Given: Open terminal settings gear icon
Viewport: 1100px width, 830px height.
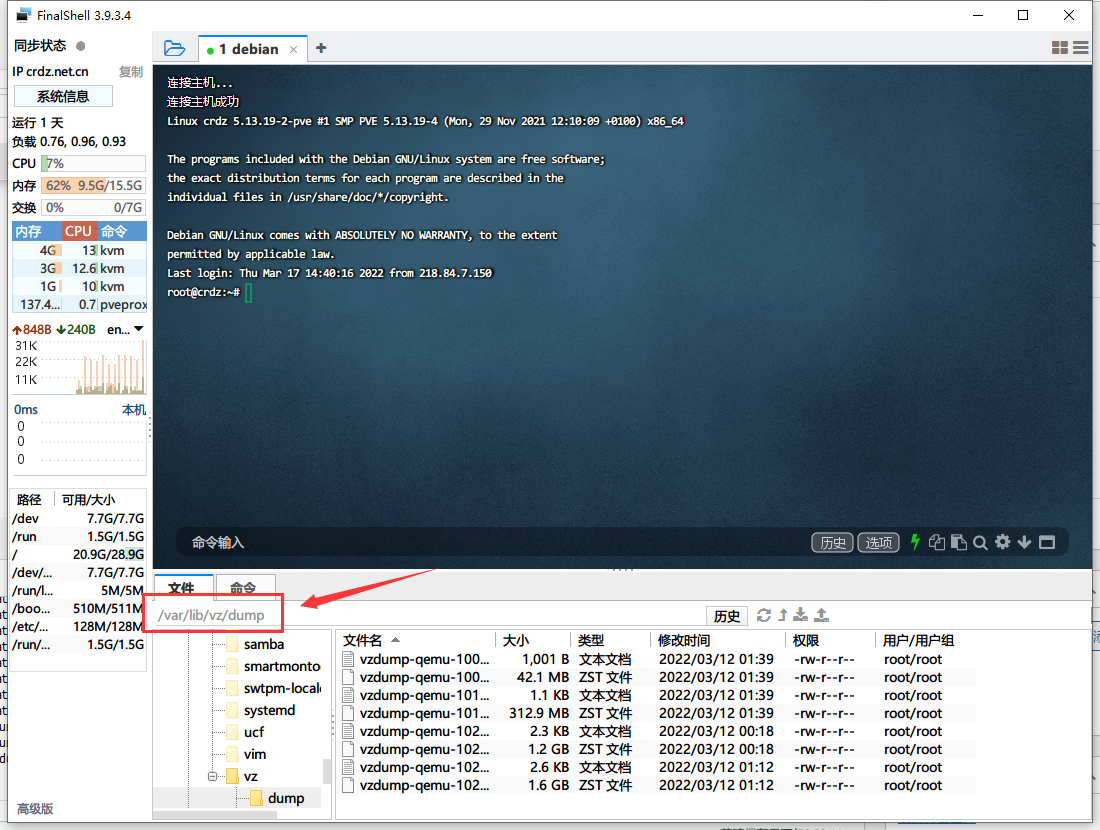Looking at the screenshot, I should click(1002, 542).
